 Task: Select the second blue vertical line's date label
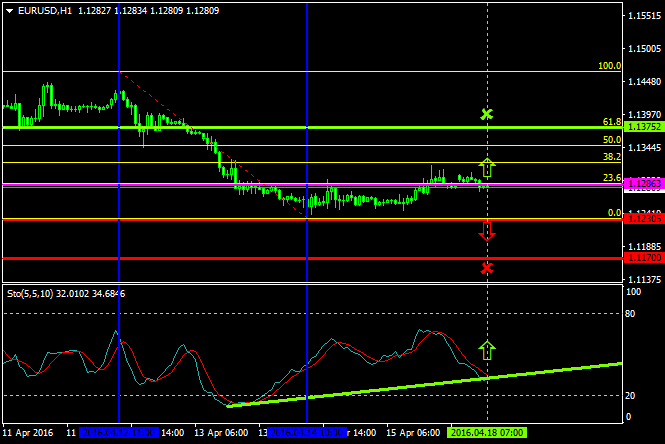tap(305, 433)
